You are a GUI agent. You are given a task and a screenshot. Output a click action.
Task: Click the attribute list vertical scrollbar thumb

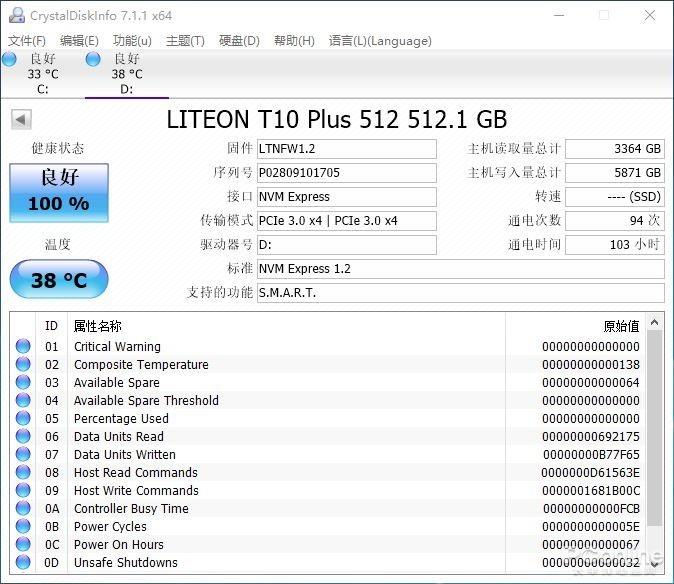654,428
